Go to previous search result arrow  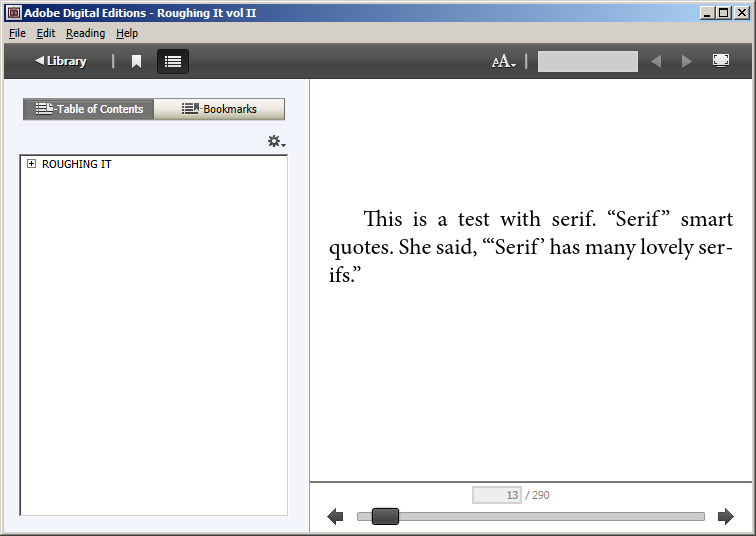click(656, 62)
